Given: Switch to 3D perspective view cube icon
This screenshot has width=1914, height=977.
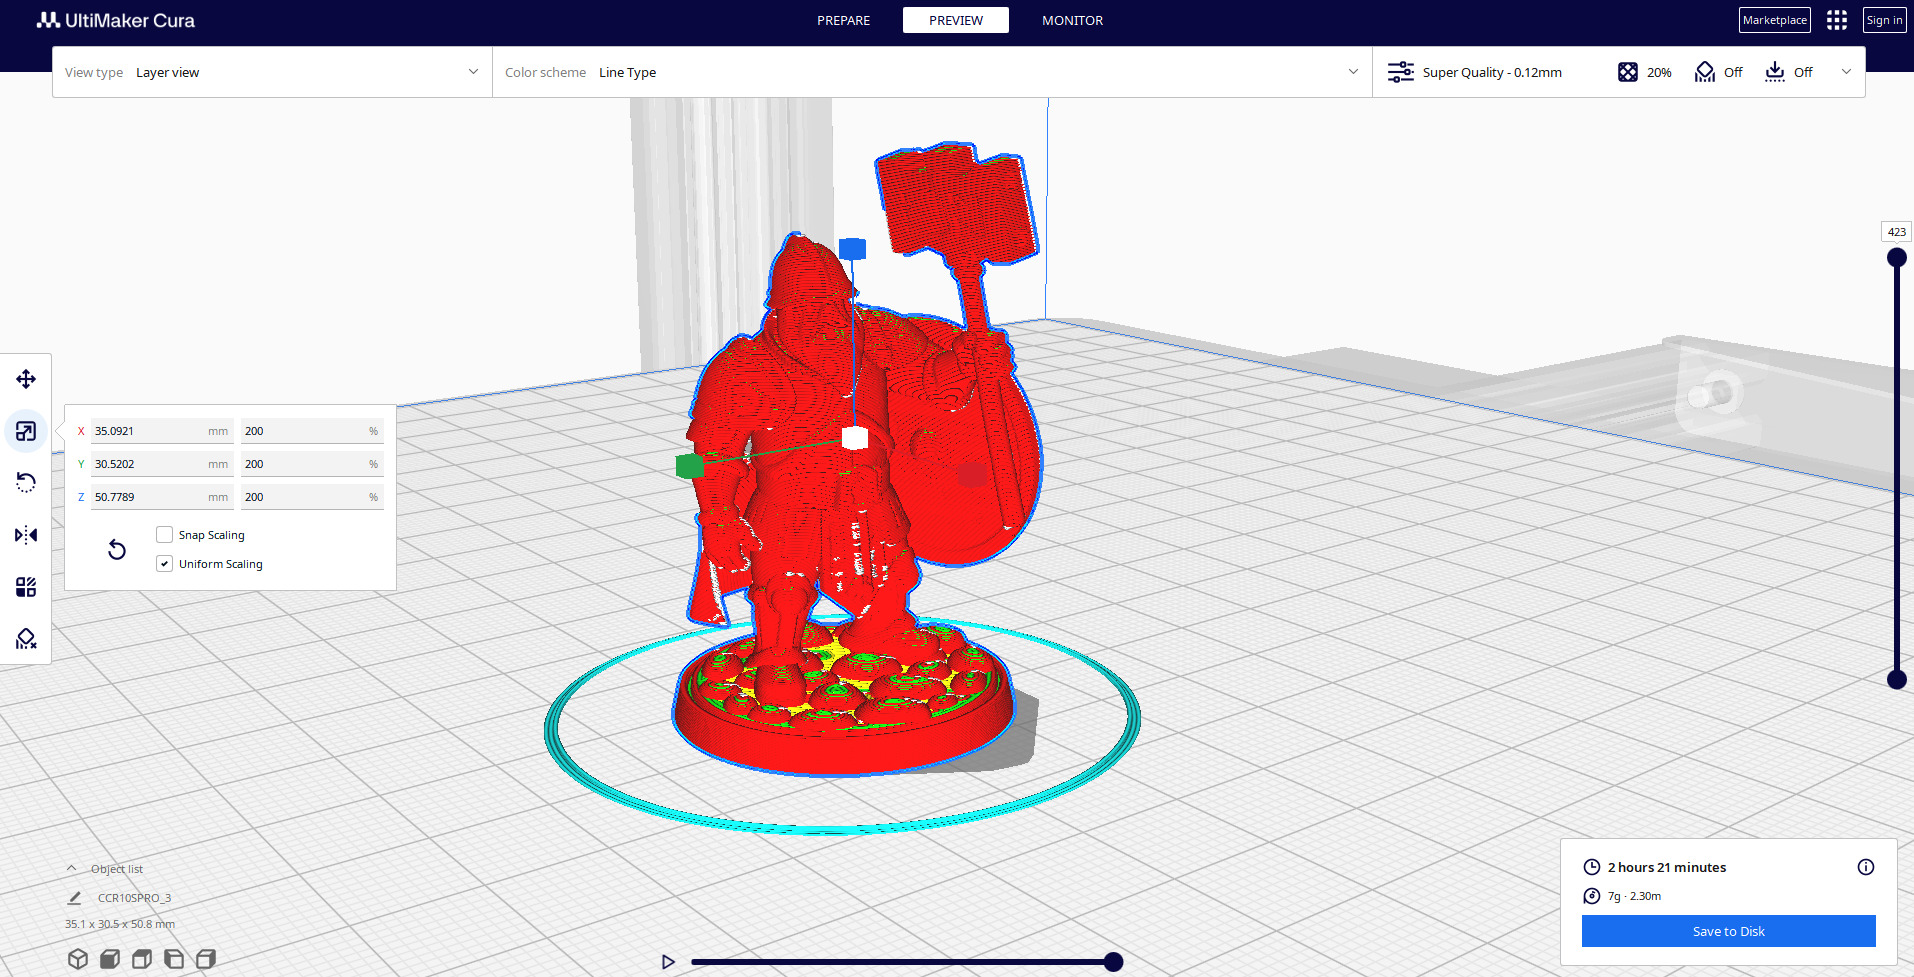Looking at the screenshot, I should point(78,959).
